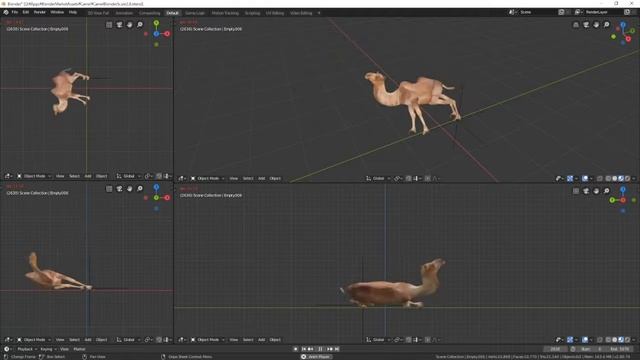Viewport: 640px width, 360px height.
Task: Add a new workspace with the plus button
Action: coord(319,13)
